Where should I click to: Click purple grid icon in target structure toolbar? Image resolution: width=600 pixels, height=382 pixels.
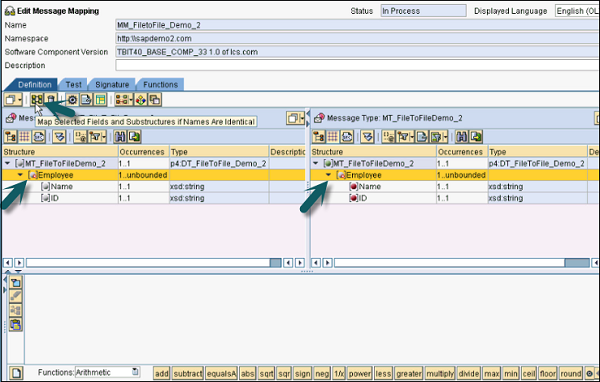coord(333,137)
